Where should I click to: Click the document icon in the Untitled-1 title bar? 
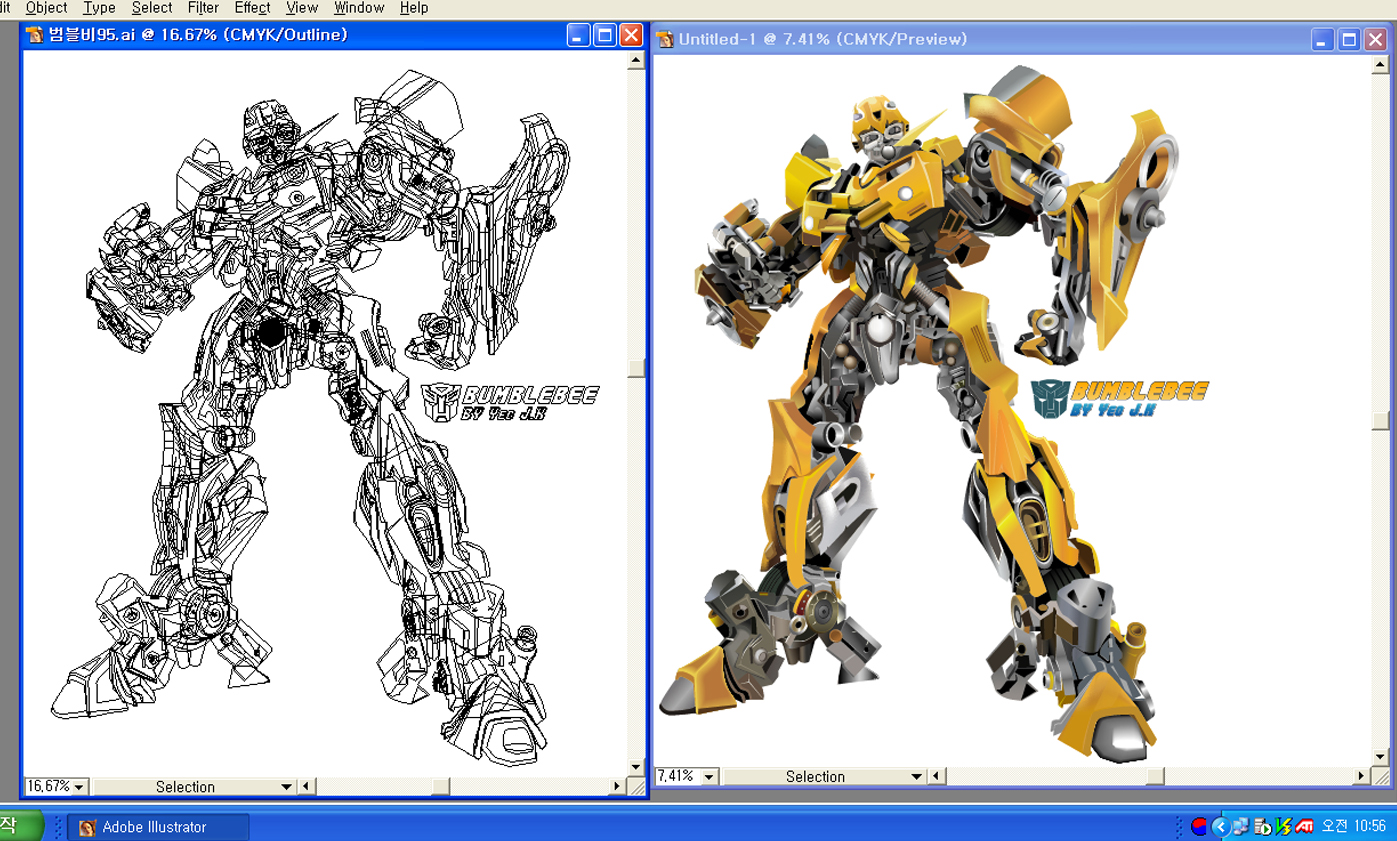[x=665, y=40]
